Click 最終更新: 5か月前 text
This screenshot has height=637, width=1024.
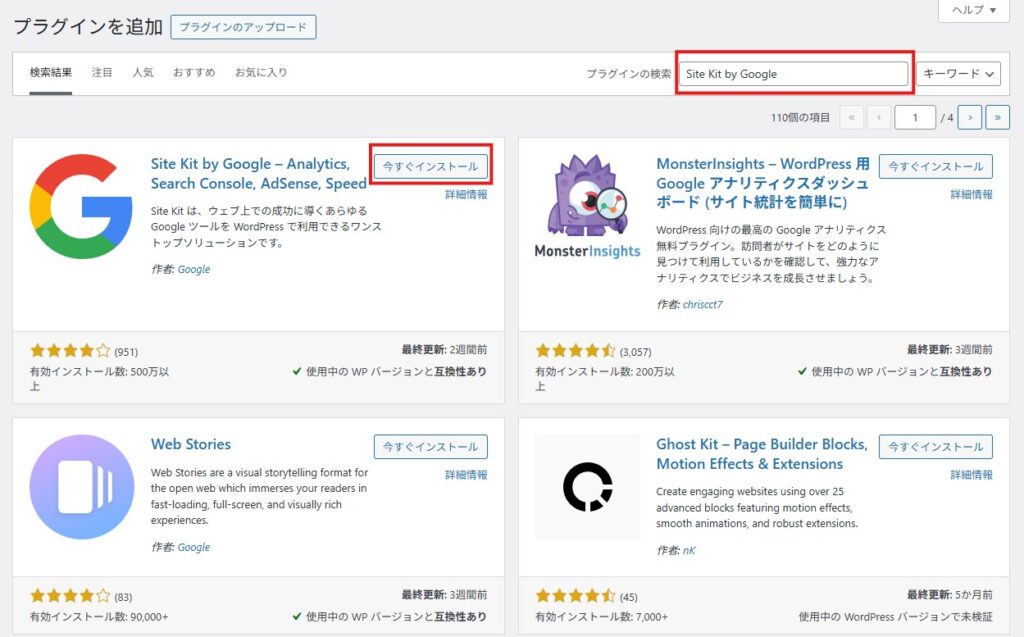pyautogui.click(x=950, y=595)
